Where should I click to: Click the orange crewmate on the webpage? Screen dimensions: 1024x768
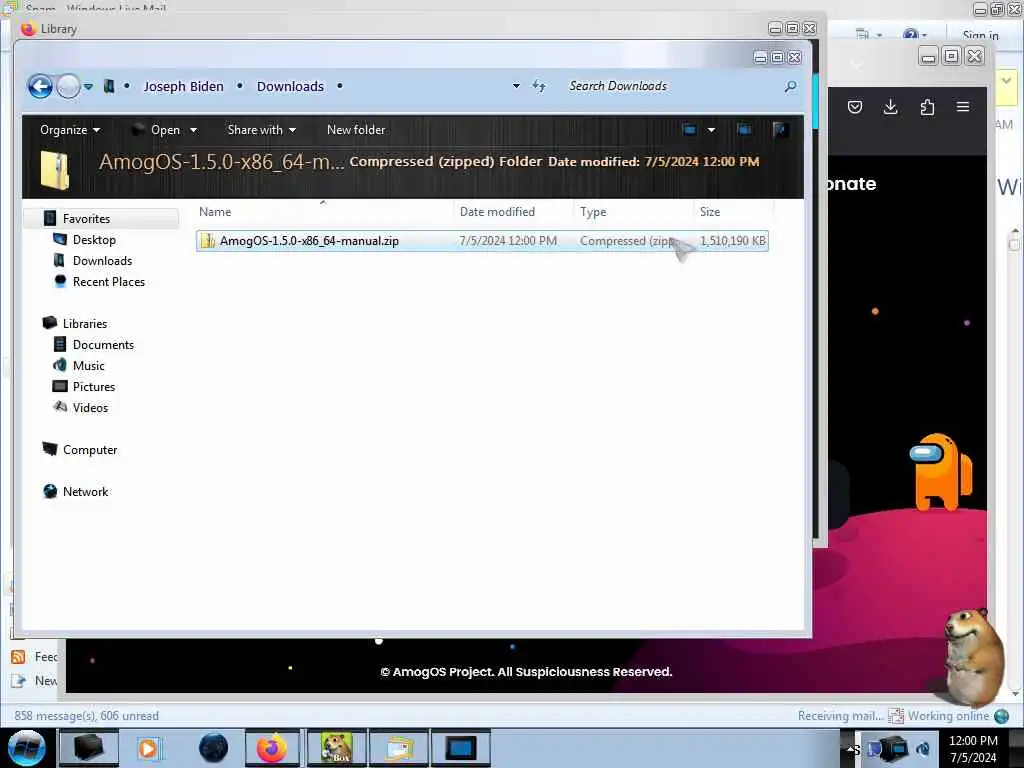click(x=940, y=472)
